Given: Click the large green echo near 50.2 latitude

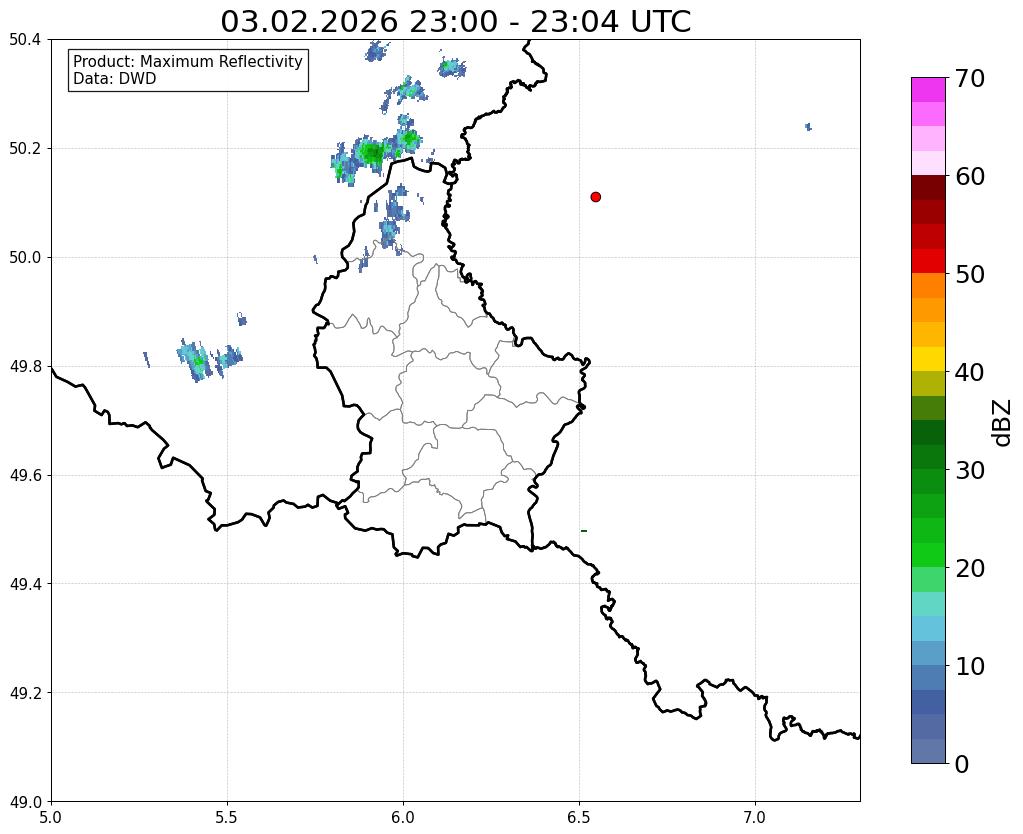Looking at the screenshot, I should (x=373, y=153).
